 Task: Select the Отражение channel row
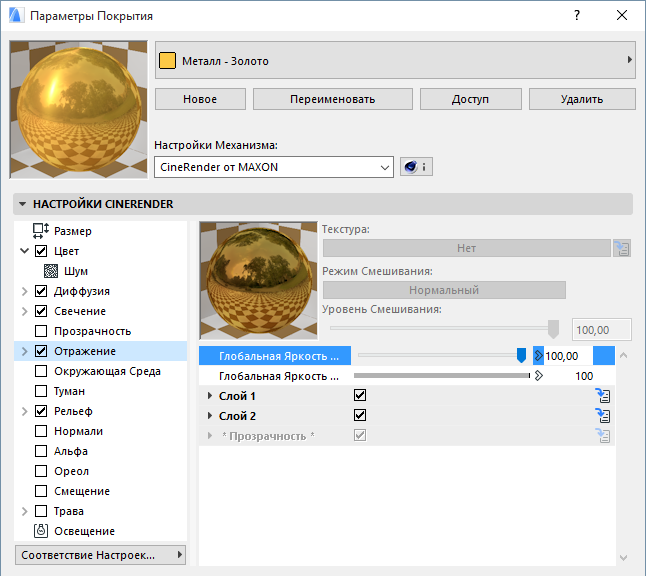tap(101, 351)
